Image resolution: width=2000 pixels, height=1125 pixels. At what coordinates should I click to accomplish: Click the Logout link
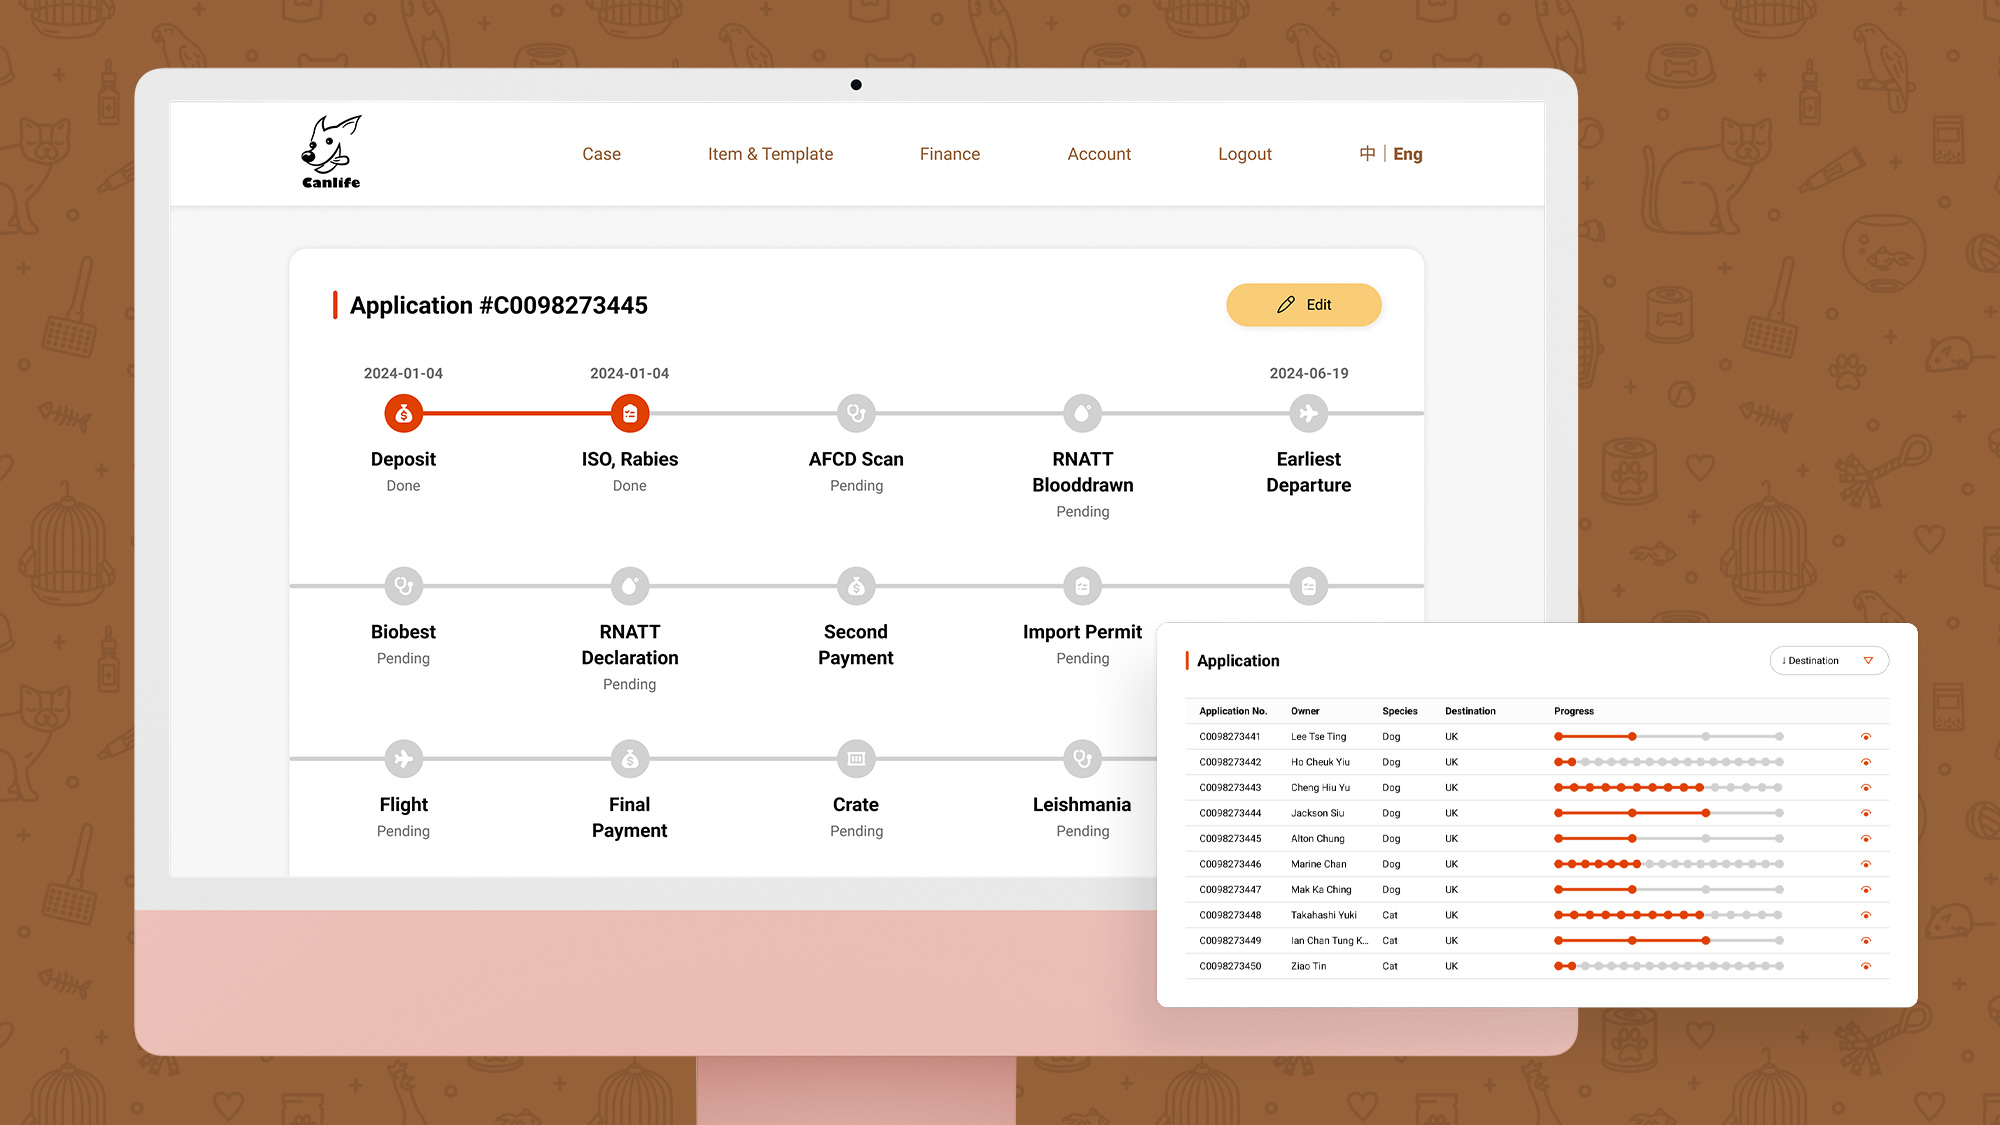pyautogui.click(x=1244, y=154)
